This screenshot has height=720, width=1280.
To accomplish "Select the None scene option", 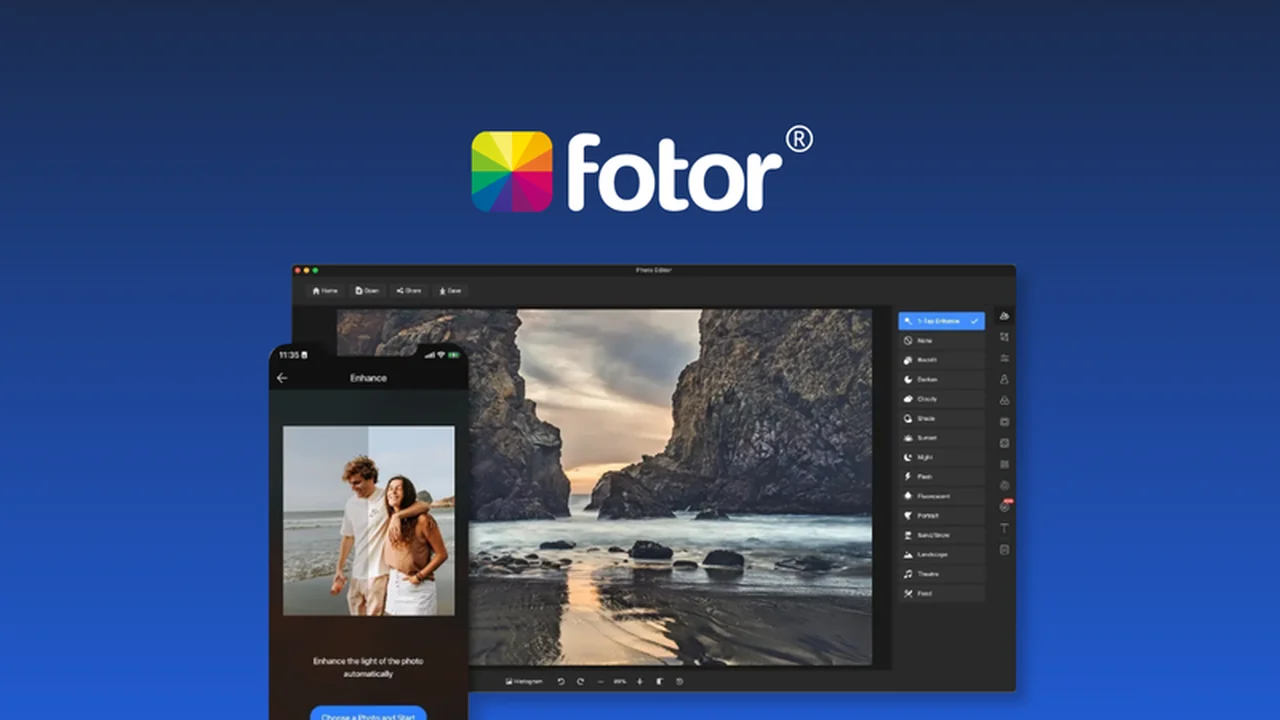I will 941,340.
